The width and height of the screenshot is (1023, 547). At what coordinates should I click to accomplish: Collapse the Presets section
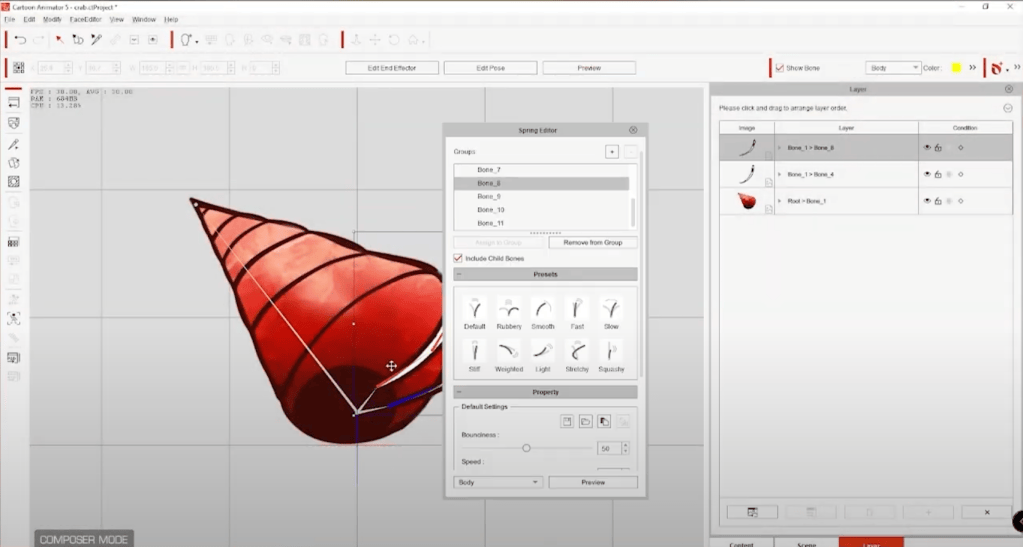[x=459, y=274]
